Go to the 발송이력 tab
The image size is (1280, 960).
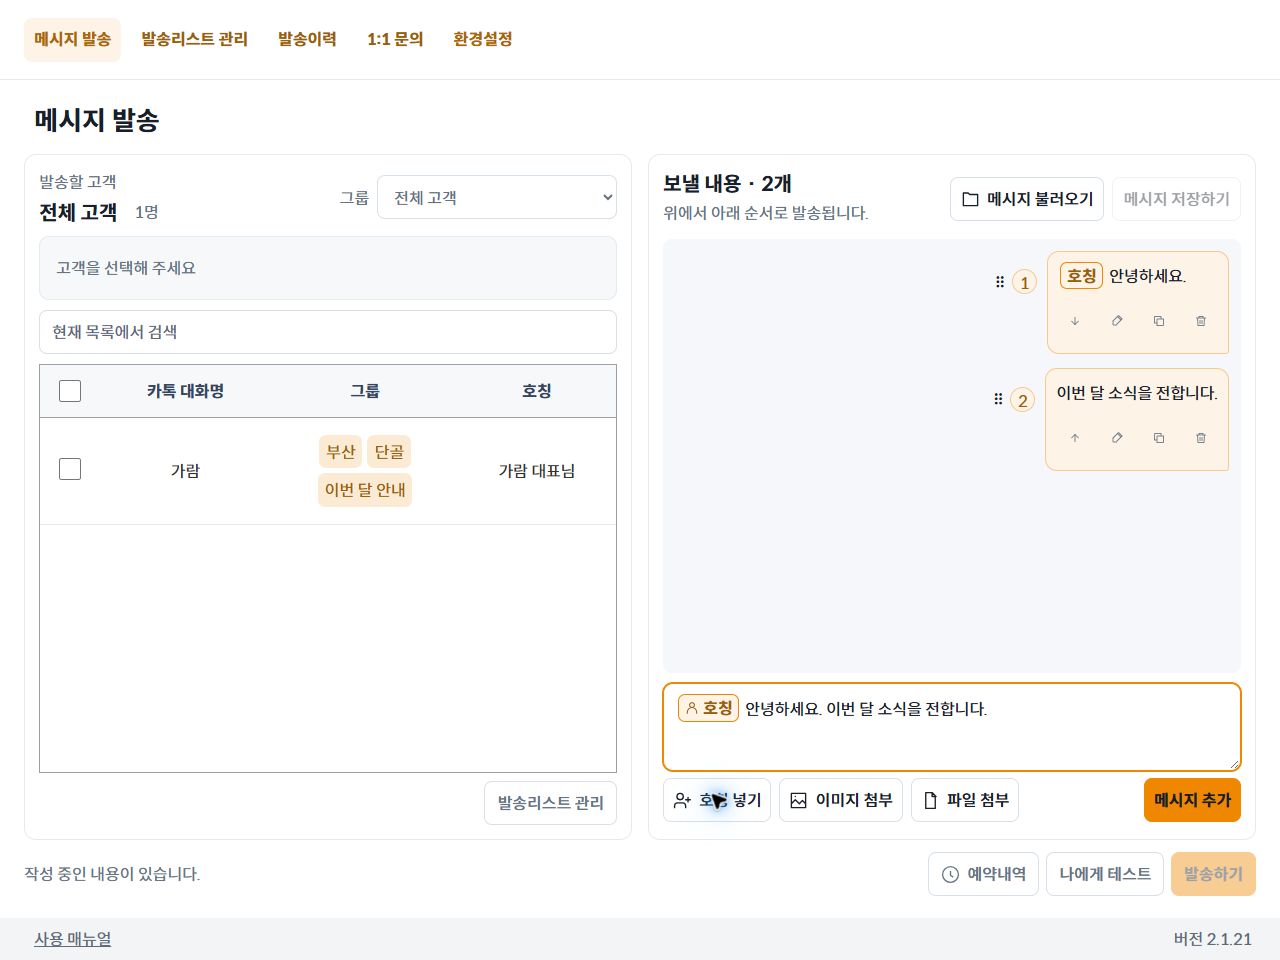(307, 39)
